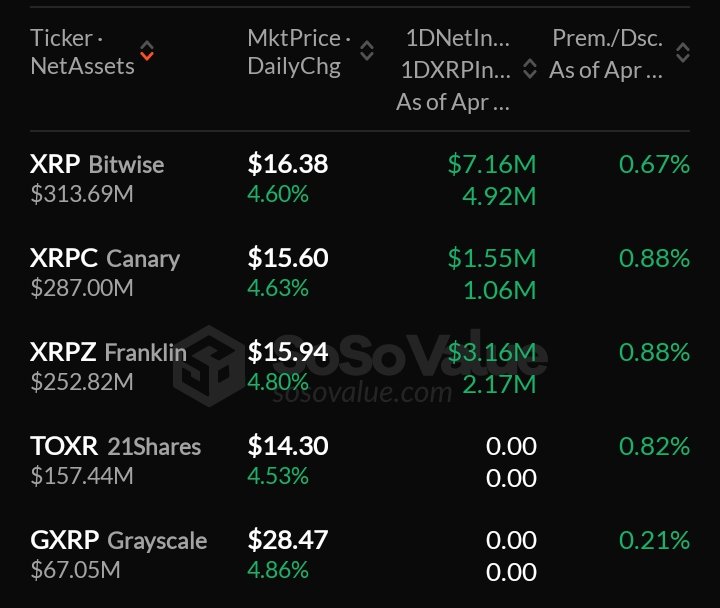Screen dimensions: 720x608
Task: Click the 4.63% Canary daily change
Action: (278, 288)
